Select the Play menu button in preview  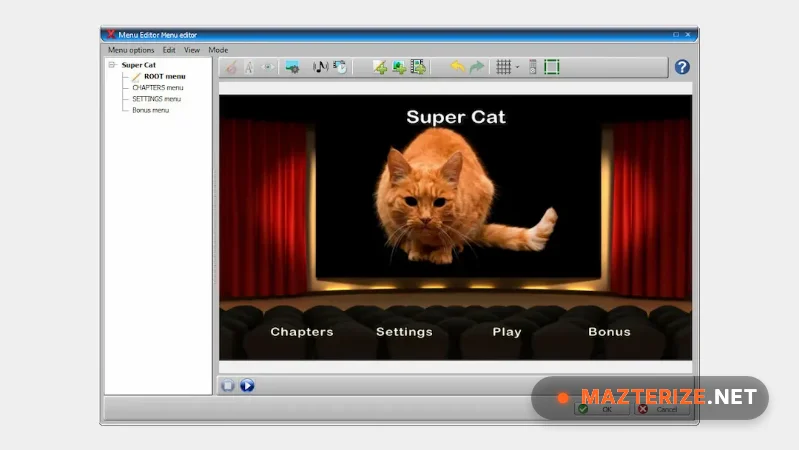click(507, 332)
